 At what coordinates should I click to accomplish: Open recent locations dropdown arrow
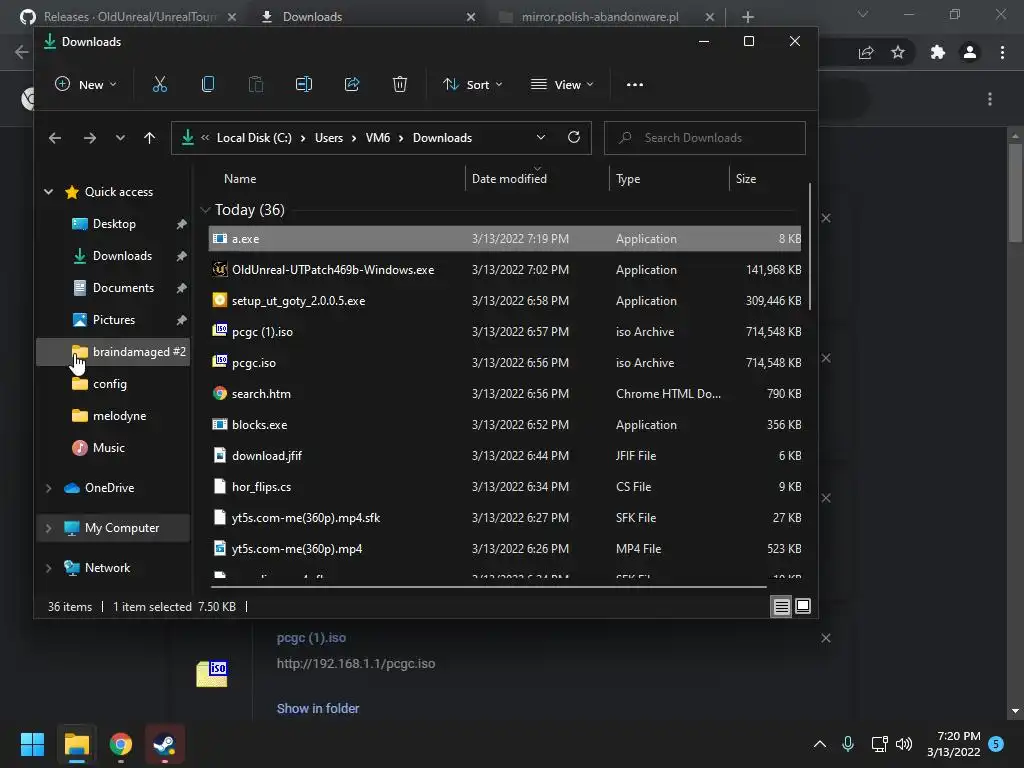pyautogui.click(x=120, y=138)
